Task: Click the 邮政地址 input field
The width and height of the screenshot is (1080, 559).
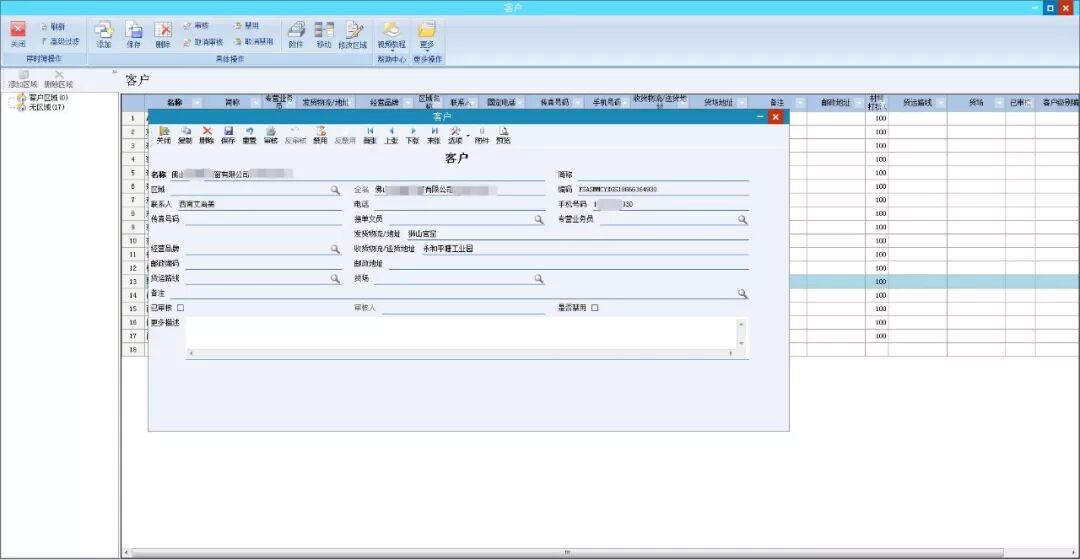Action: 568,264
